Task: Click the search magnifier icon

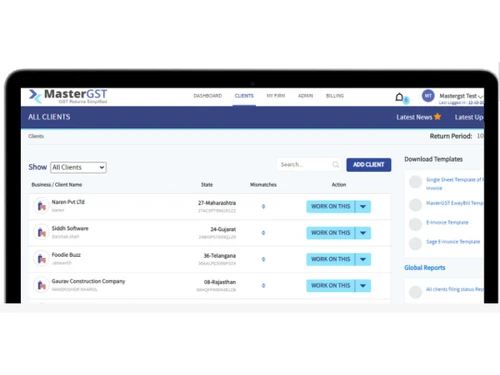Action: [336, 164]
